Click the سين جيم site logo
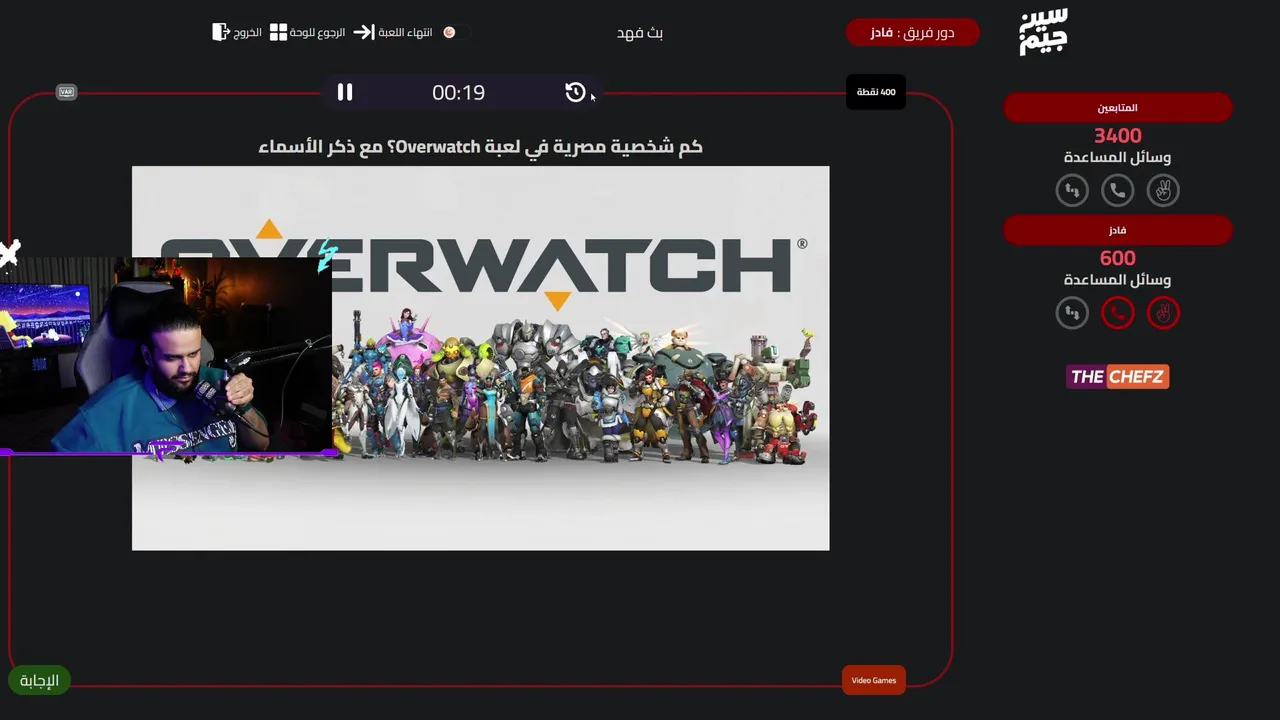The width and height of the screenshot is (1280, 720). pos(1043,32)
